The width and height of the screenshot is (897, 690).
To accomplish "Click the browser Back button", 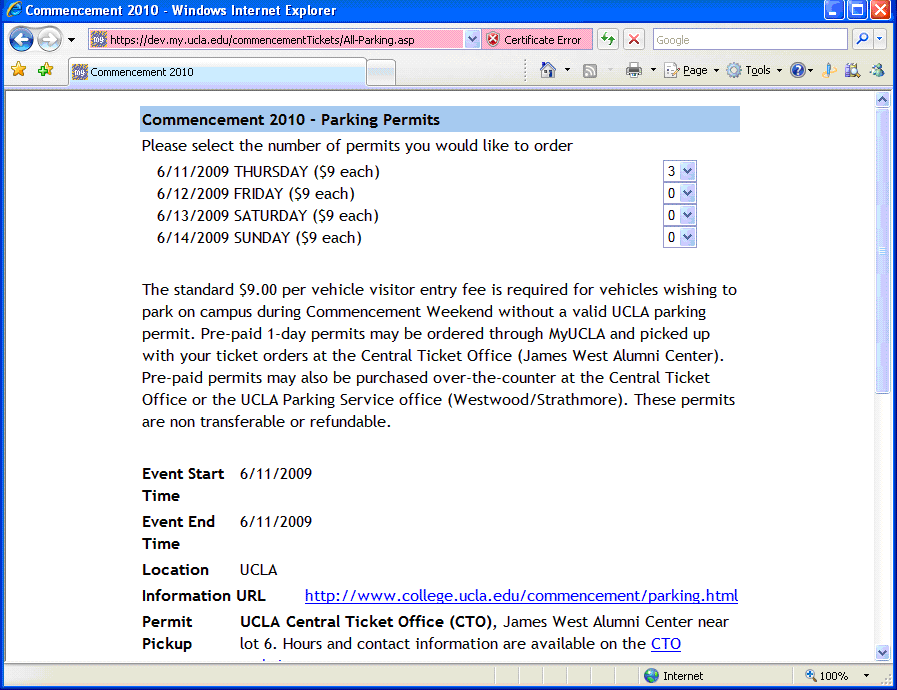I will pyautogui.click(x=21, y=40).
